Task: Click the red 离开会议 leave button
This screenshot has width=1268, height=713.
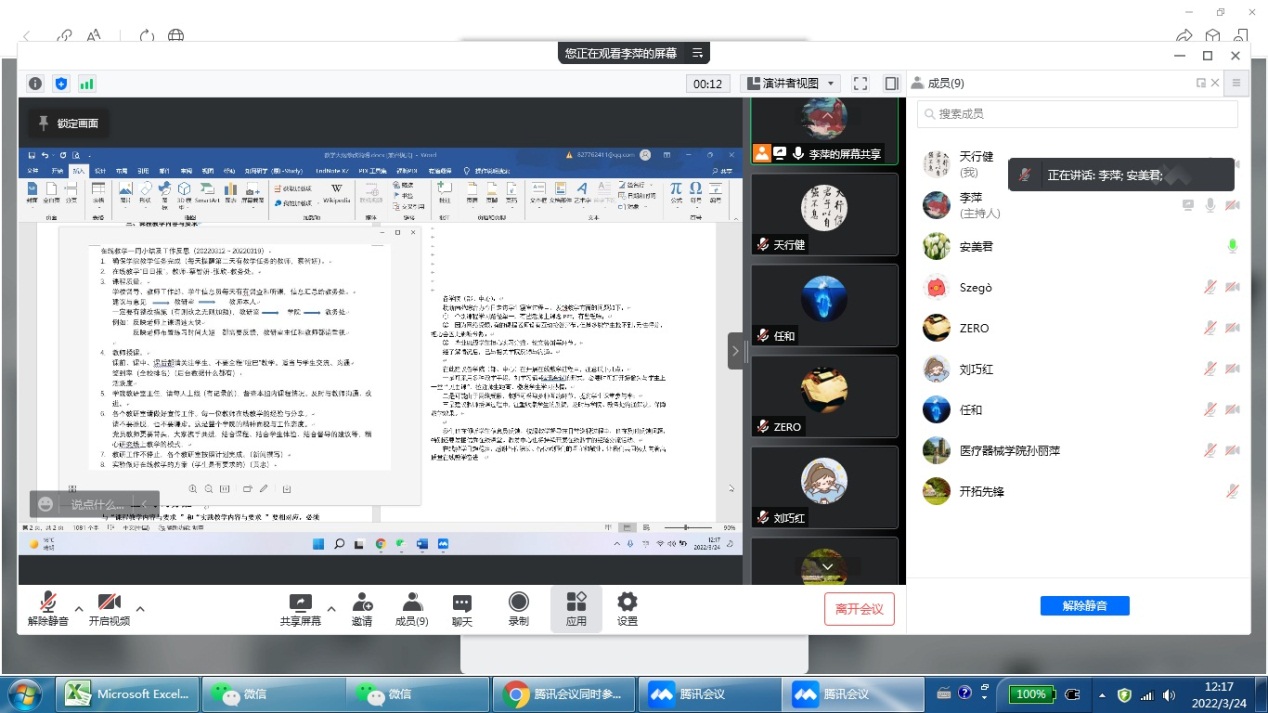Action: [x=859, y=608]
